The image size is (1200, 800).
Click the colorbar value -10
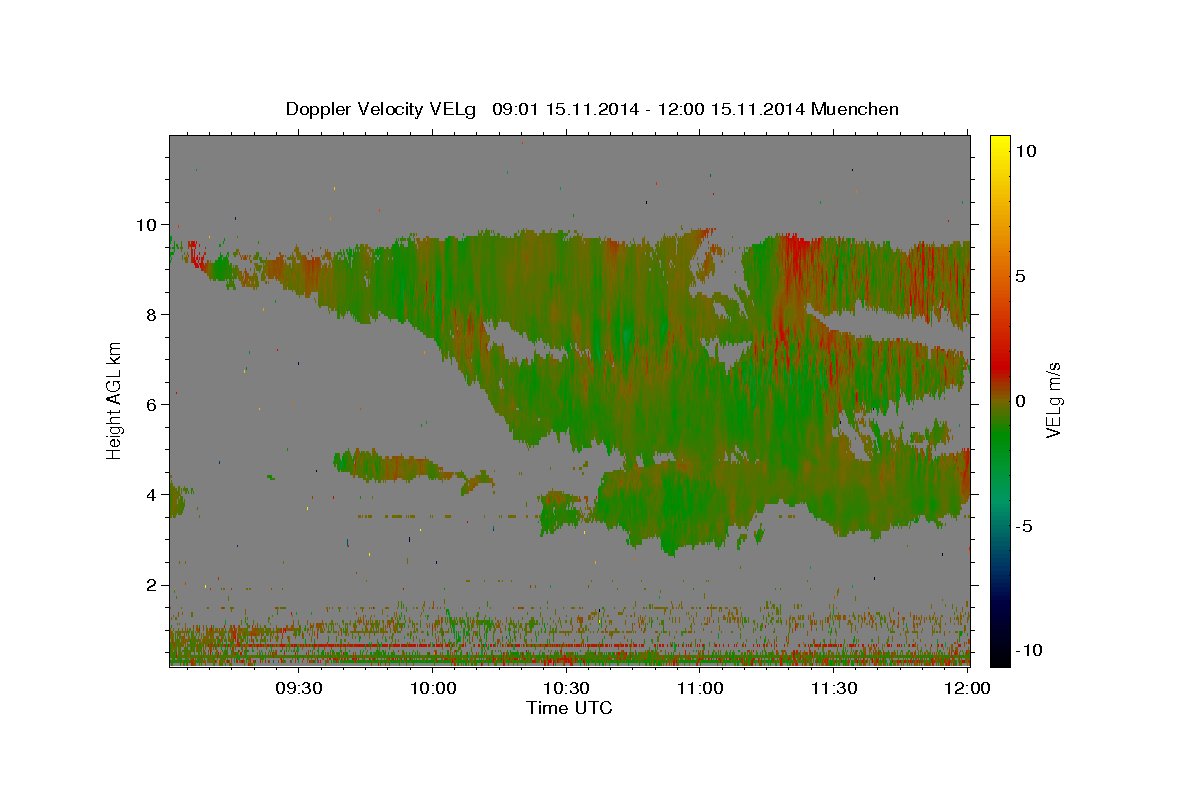(1030, 650)
